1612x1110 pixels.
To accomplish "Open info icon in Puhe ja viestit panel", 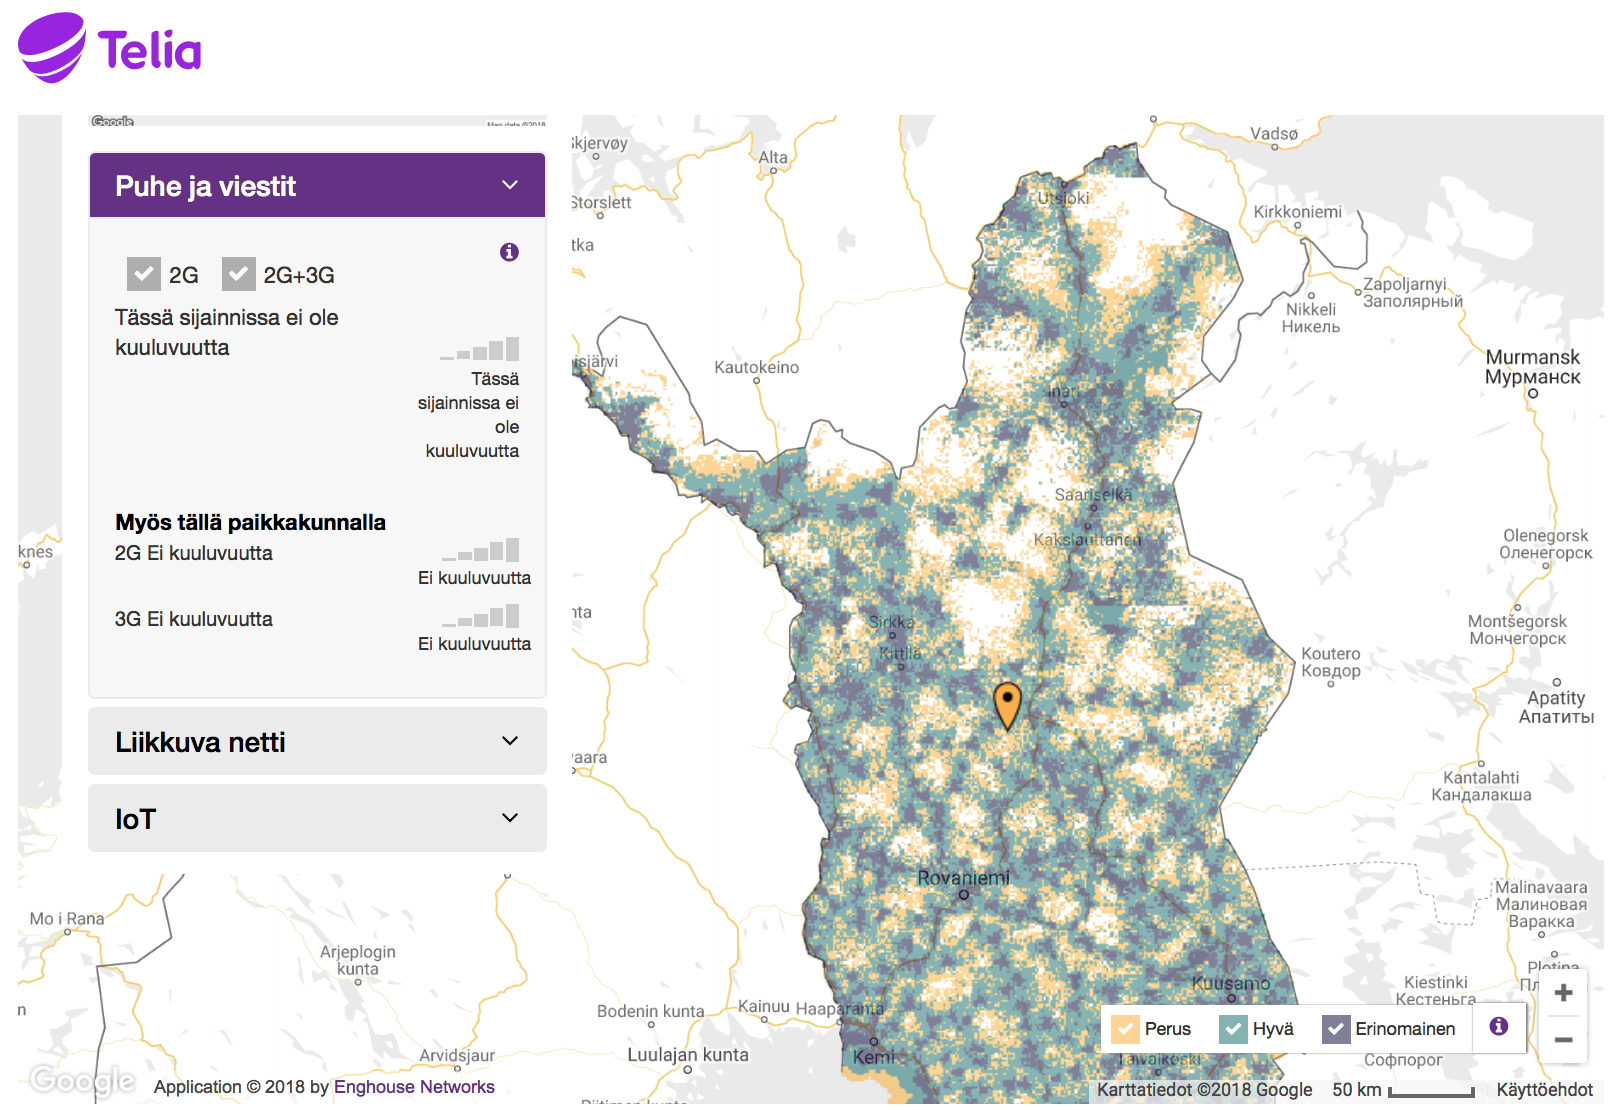I will [509, 252].
